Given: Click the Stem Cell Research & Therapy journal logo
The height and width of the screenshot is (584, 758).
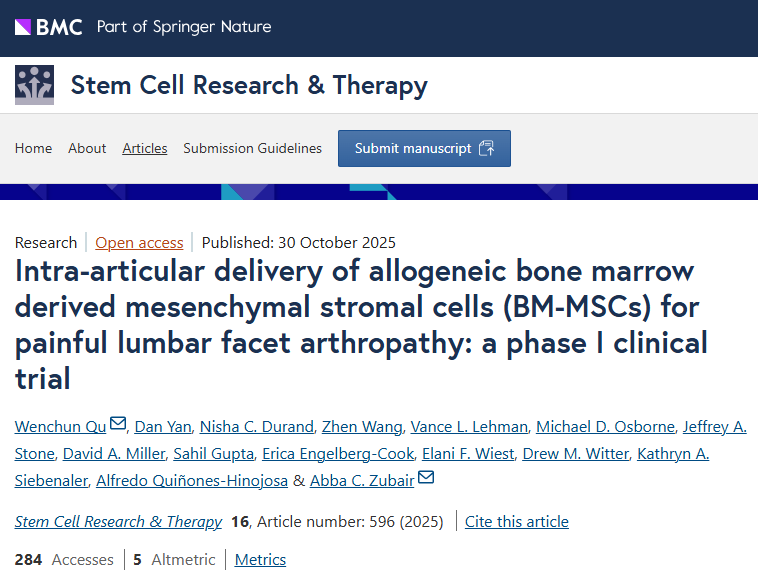Looking at the screenshot, I should 35,86.
